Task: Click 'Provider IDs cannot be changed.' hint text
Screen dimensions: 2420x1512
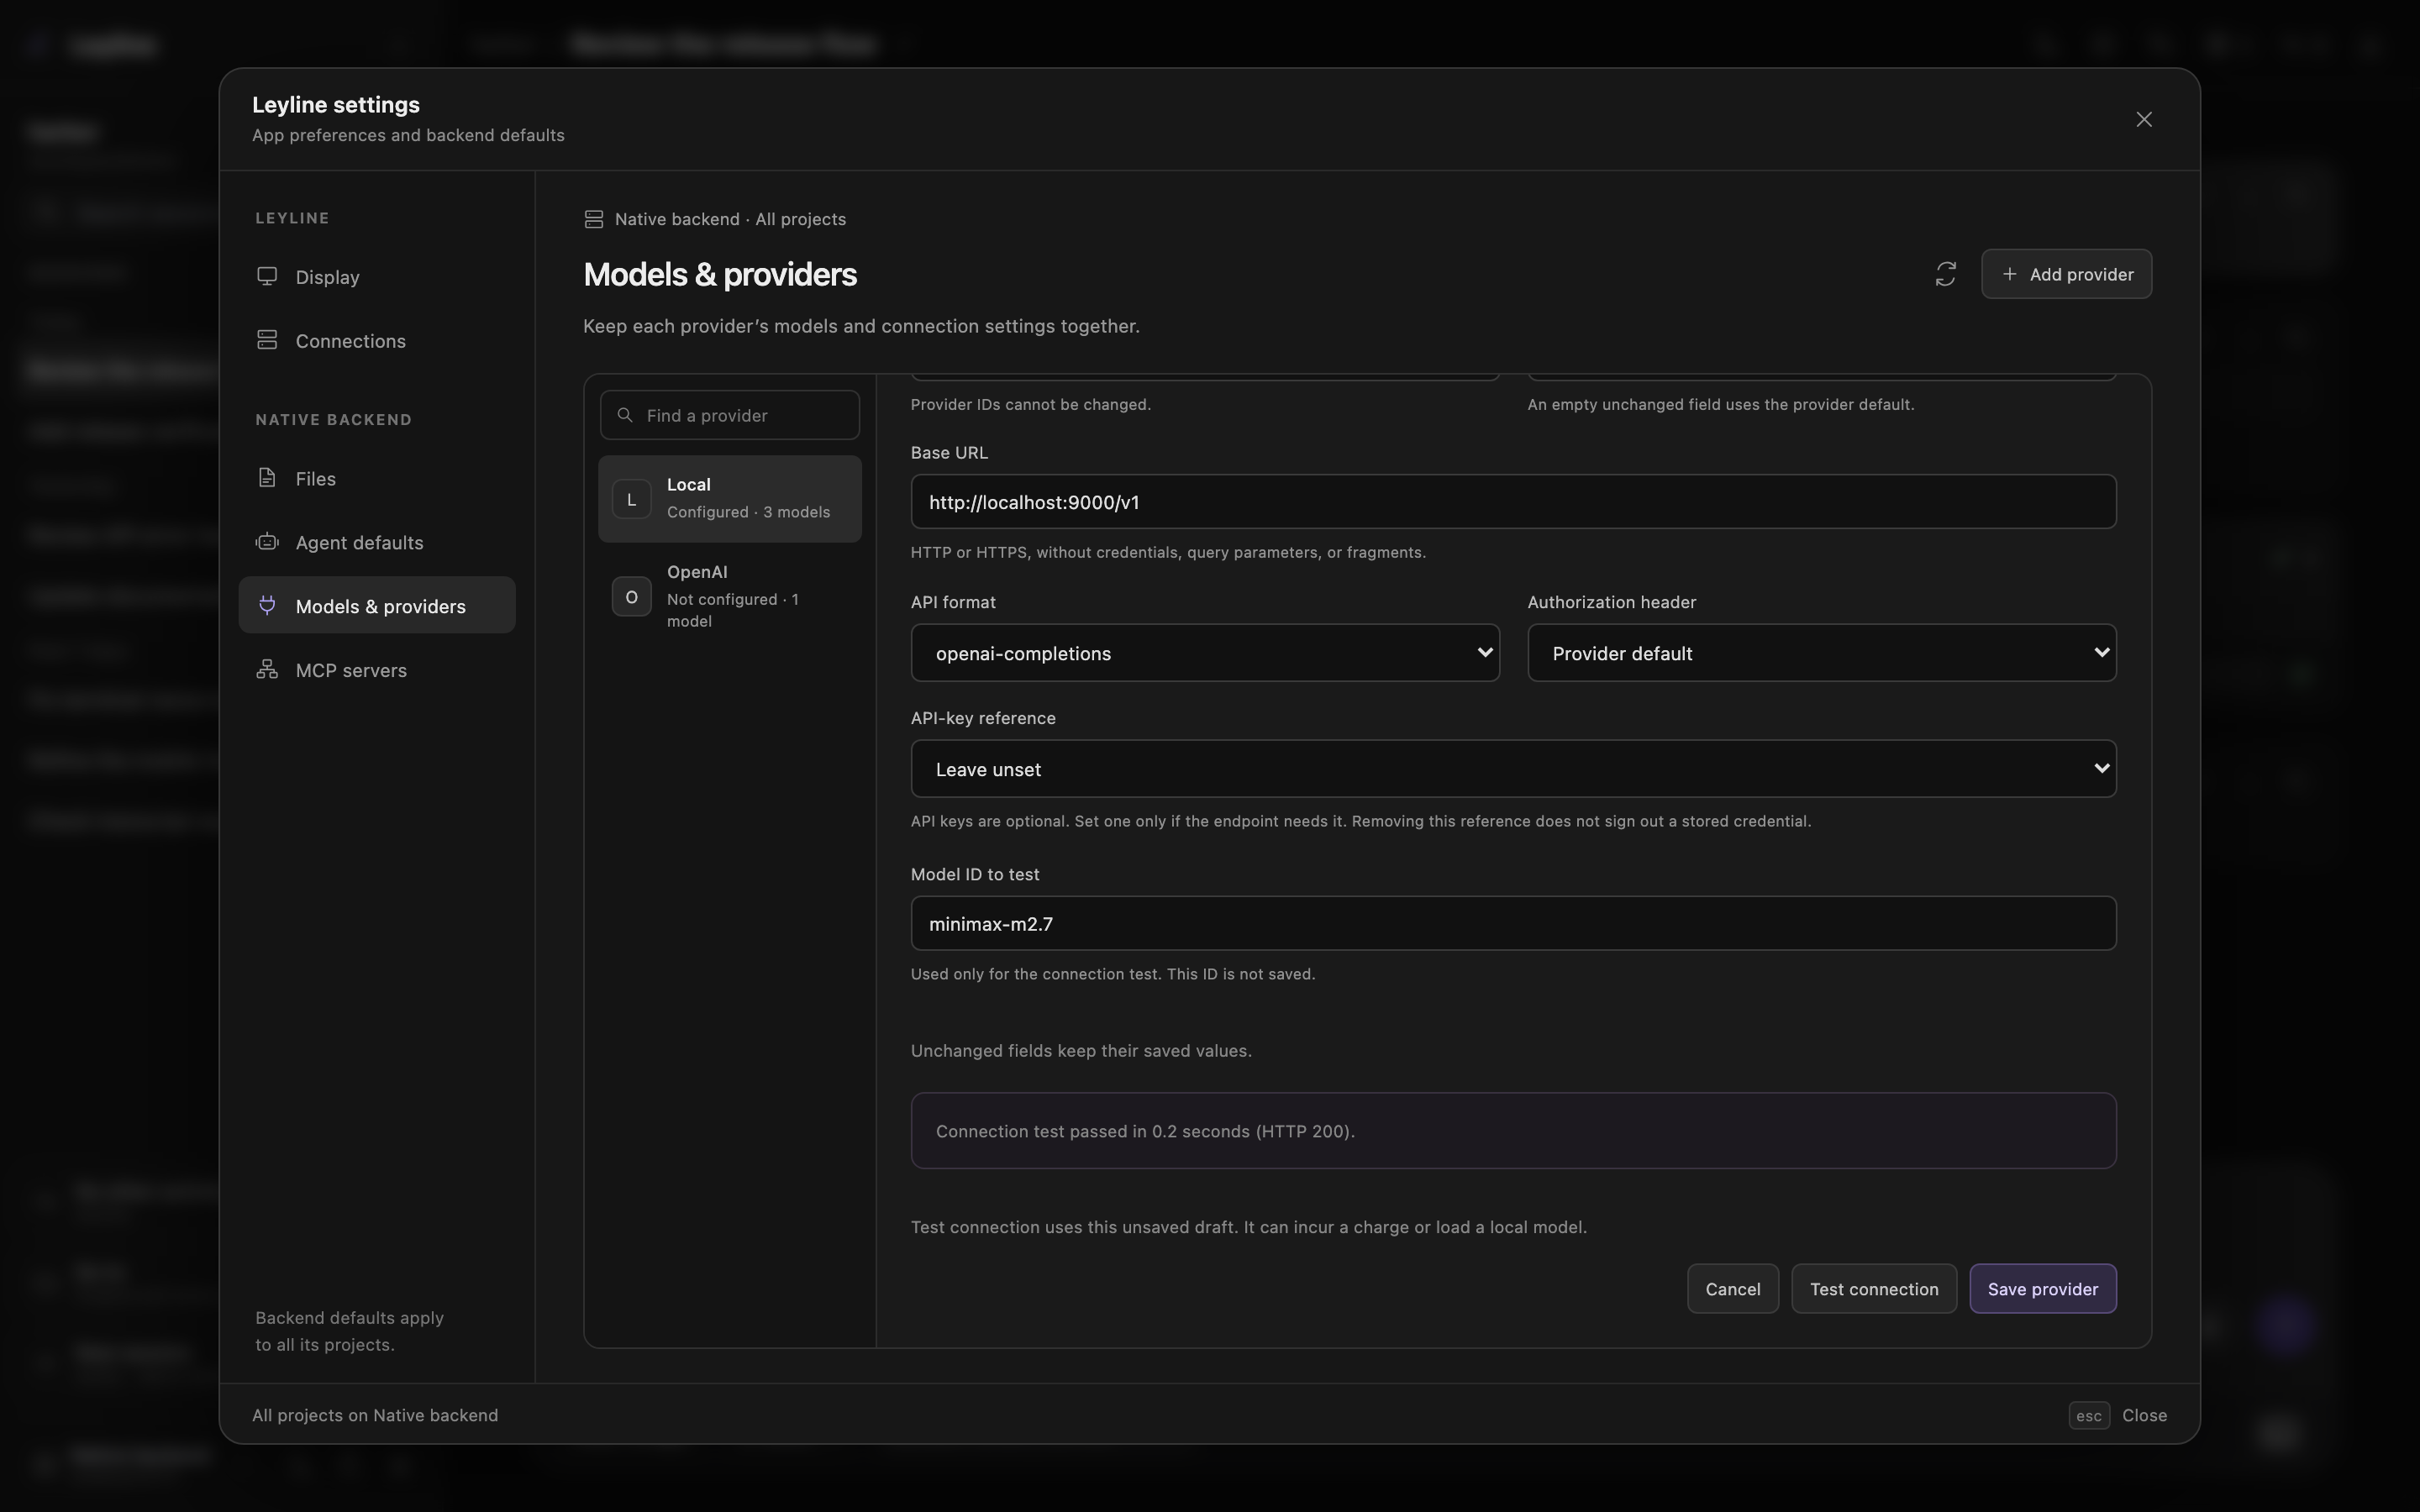Action: point(1030,404)
